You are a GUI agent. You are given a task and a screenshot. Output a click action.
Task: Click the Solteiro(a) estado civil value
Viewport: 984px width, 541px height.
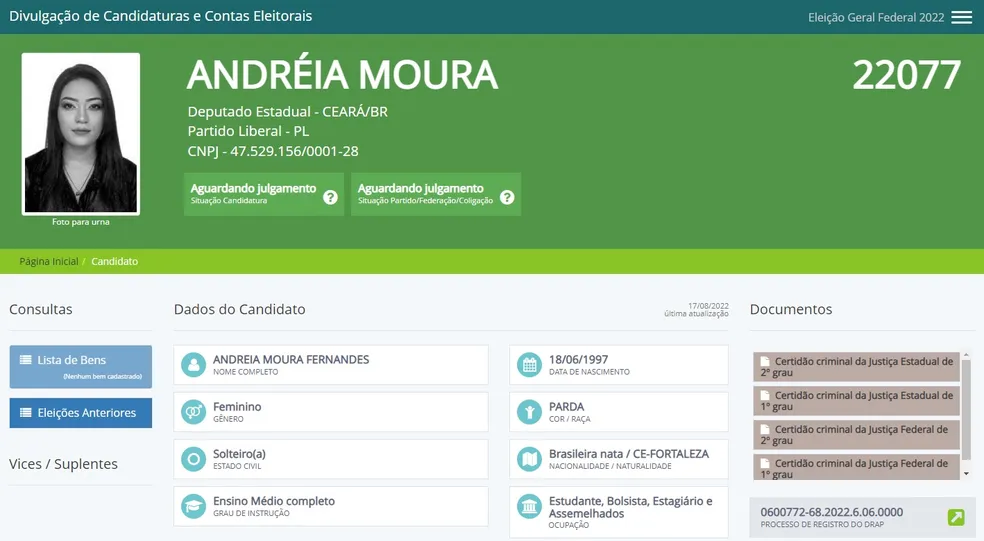[239, 454]
